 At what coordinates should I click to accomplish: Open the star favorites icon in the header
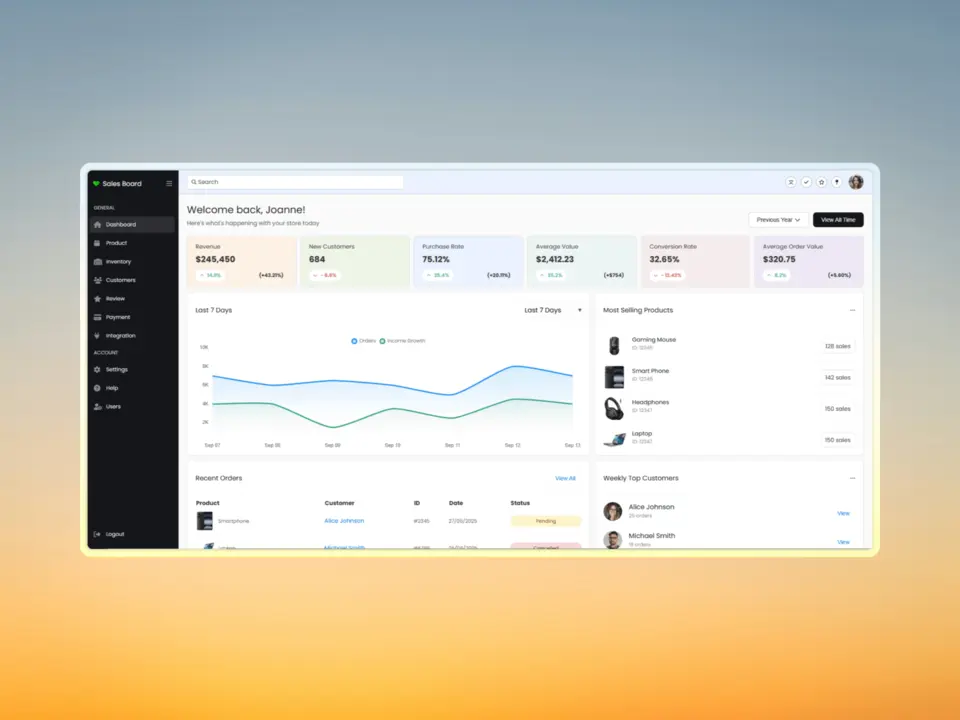(x=822, y=182)
